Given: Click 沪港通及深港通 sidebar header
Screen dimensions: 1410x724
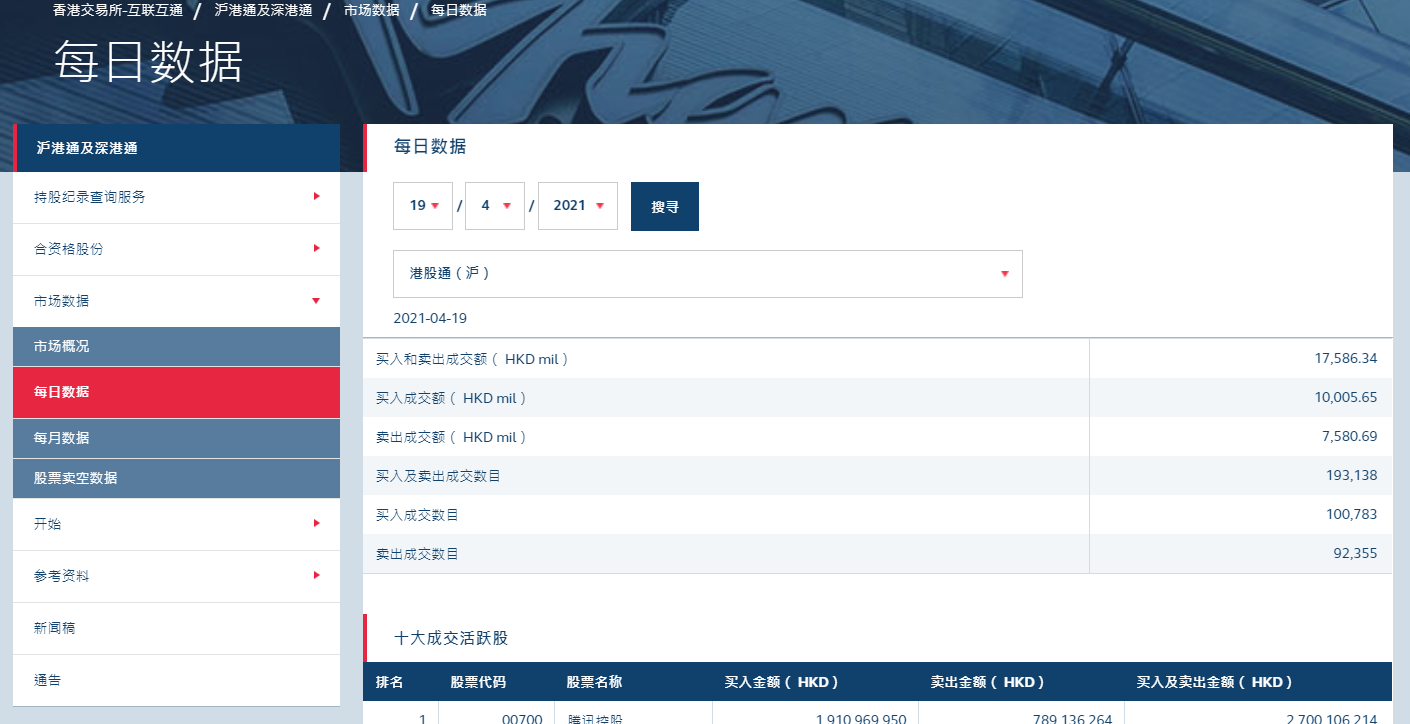Looking at the screenshot, I should (x=176, y=148).
